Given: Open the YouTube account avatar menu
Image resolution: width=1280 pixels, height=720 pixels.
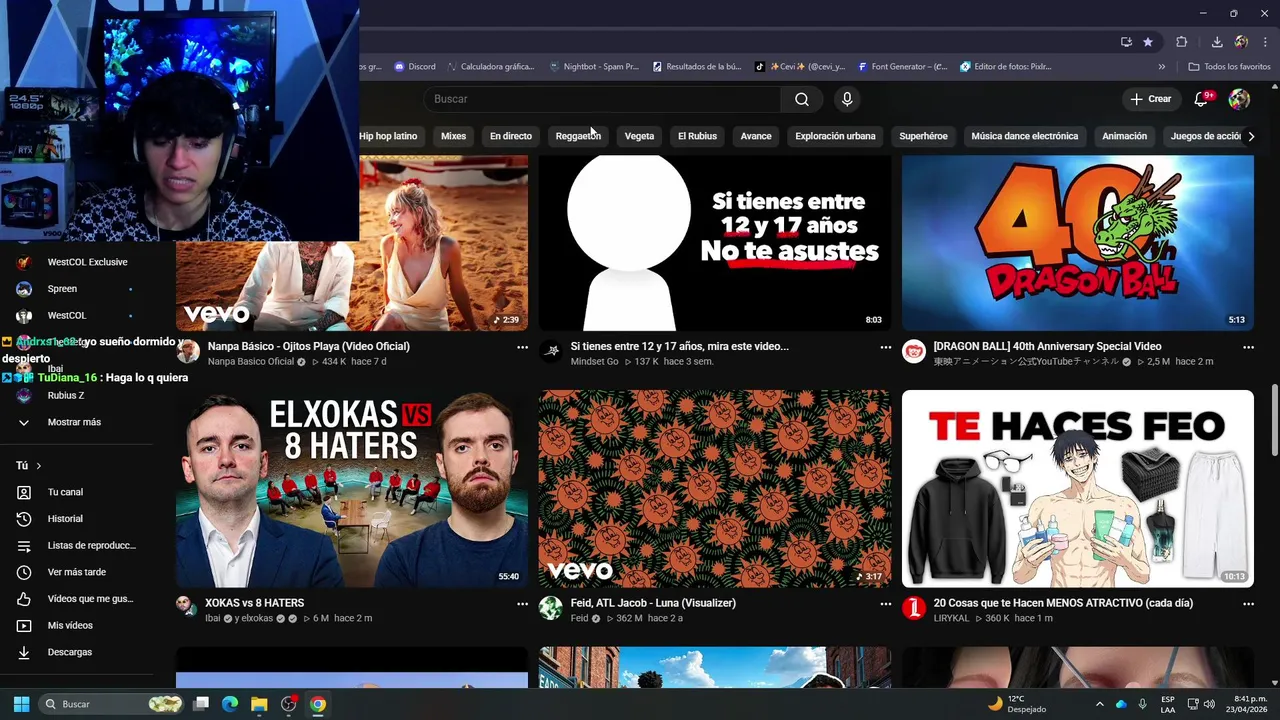Looking at the screenshot, I should (x=1239, y=99).
